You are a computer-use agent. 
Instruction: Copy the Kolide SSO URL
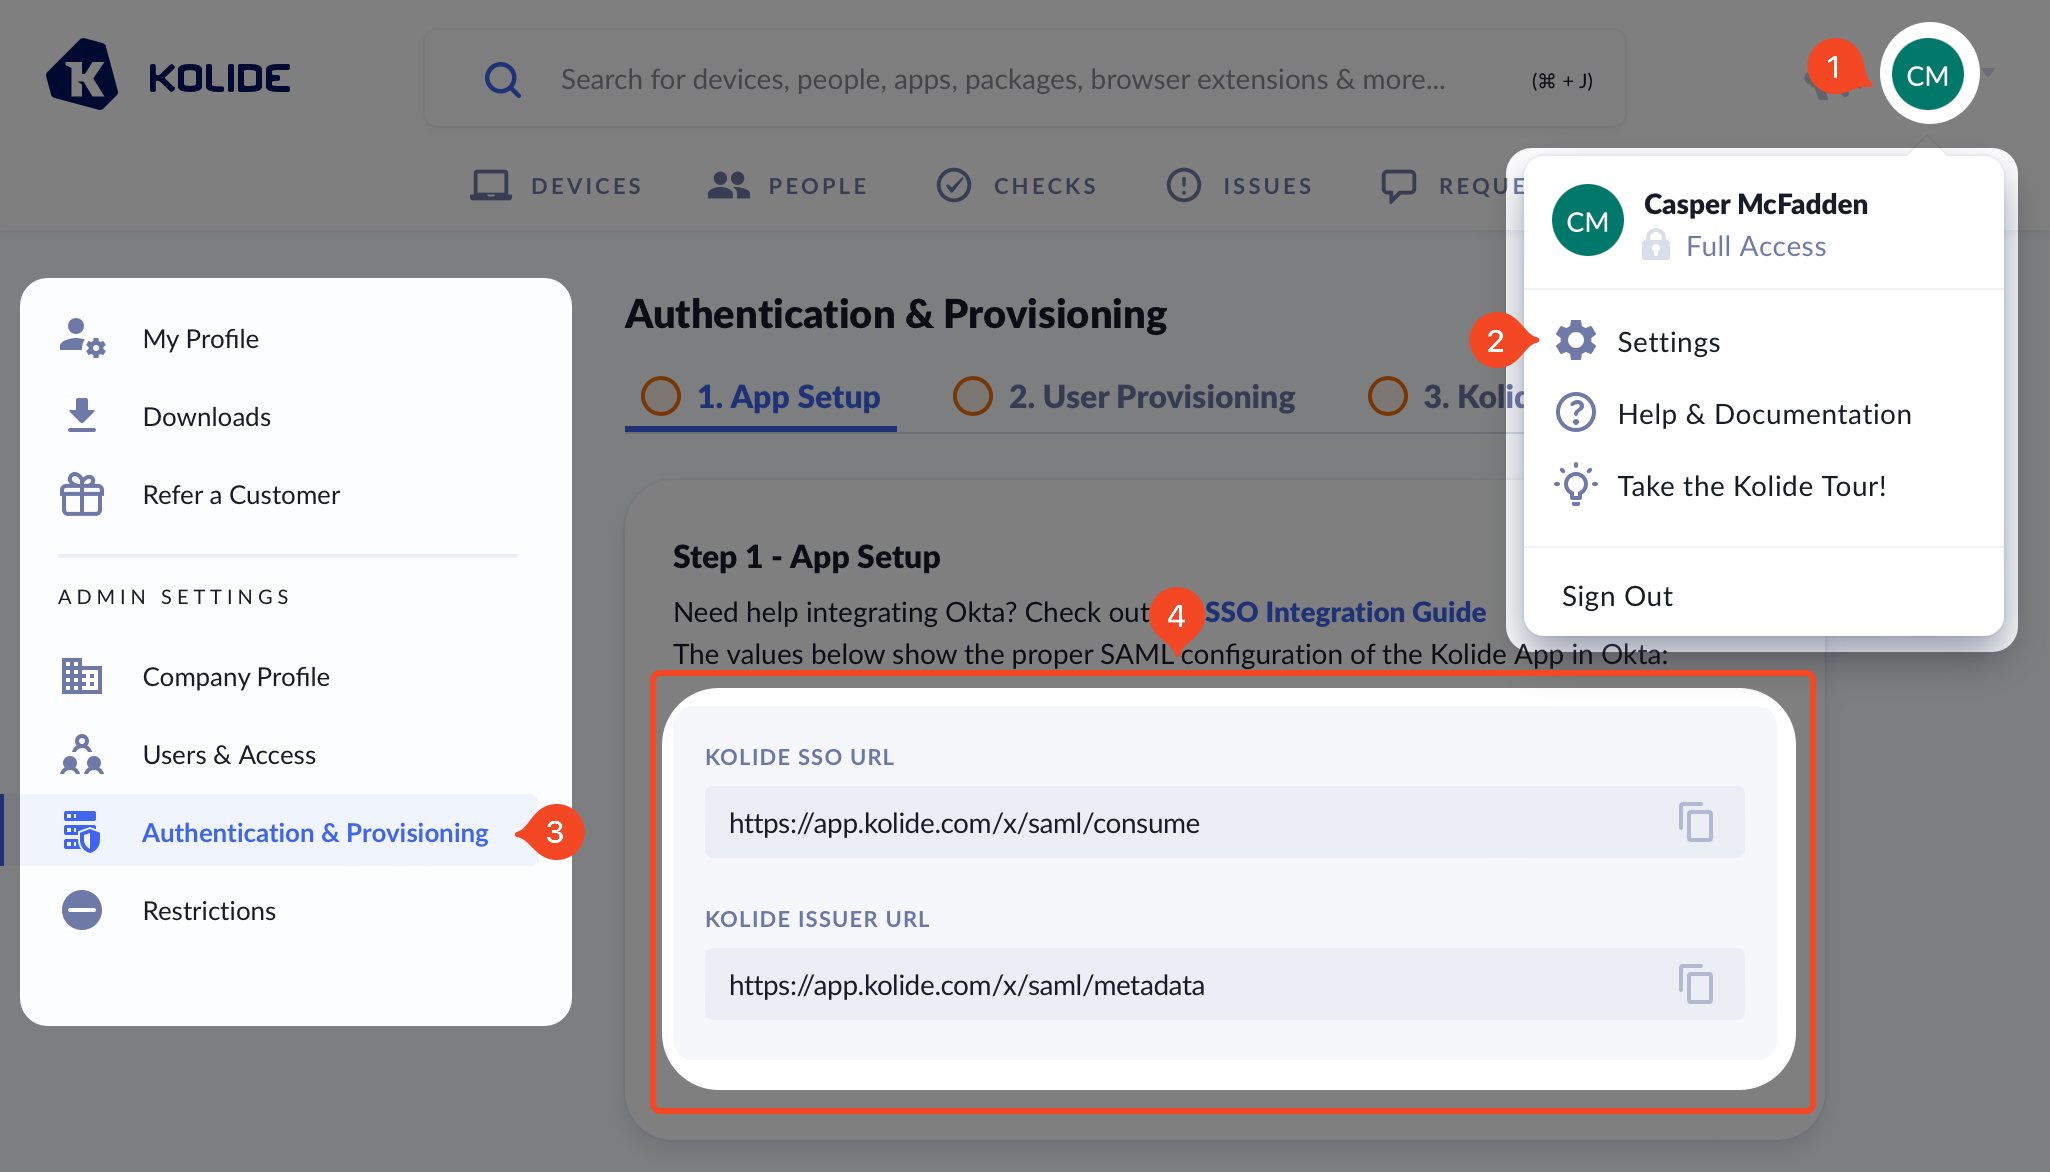click(1696, 822)
